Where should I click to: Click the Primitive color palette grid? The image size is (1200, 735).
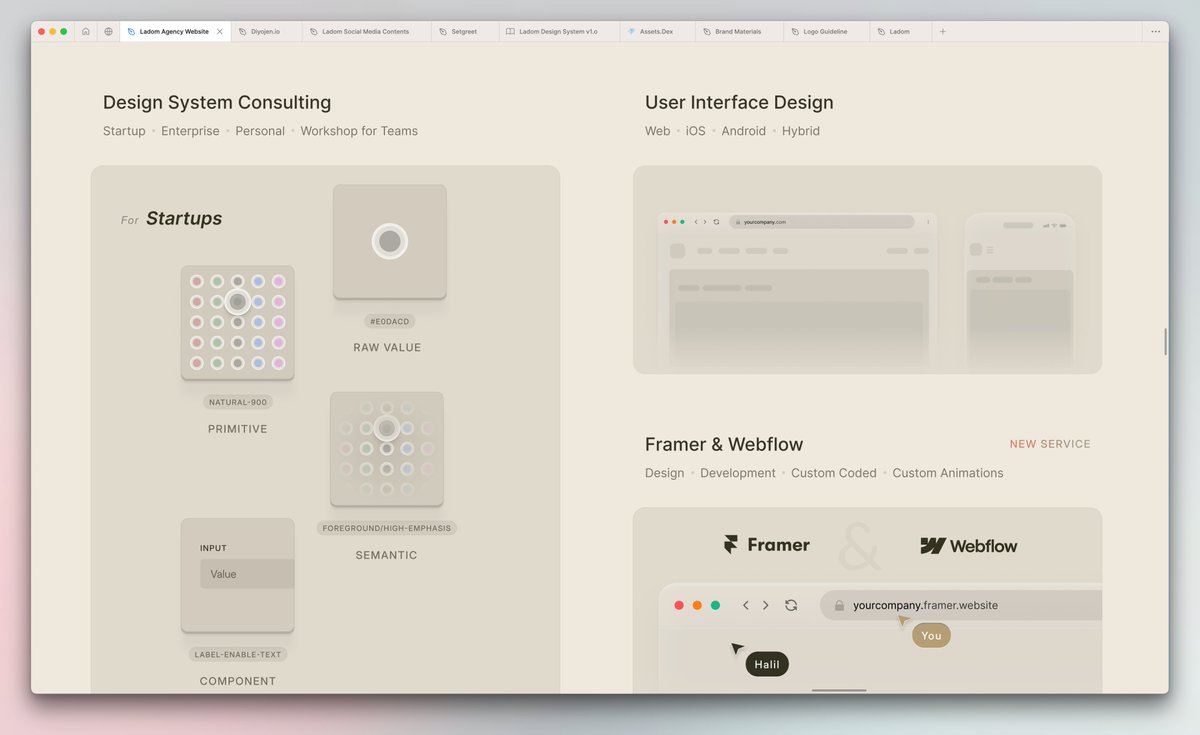pyautogui.click(x=238, y=322)
